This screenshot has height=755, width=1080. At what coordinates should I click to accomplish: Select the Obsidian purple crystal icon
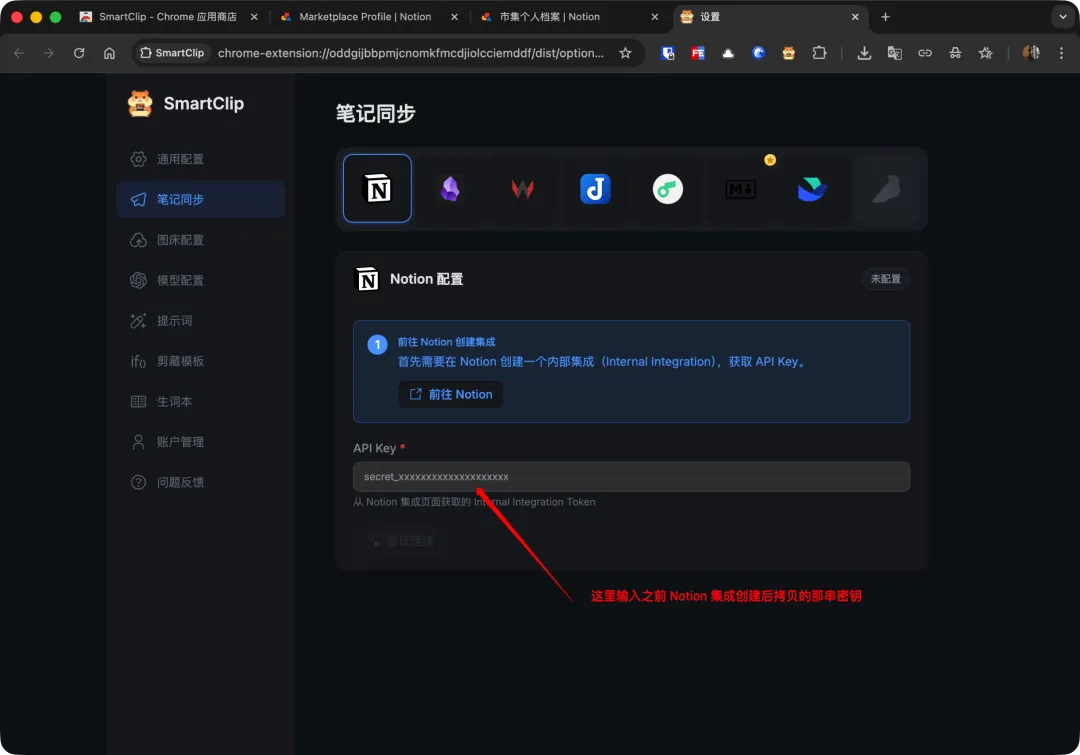coord(450,188)
